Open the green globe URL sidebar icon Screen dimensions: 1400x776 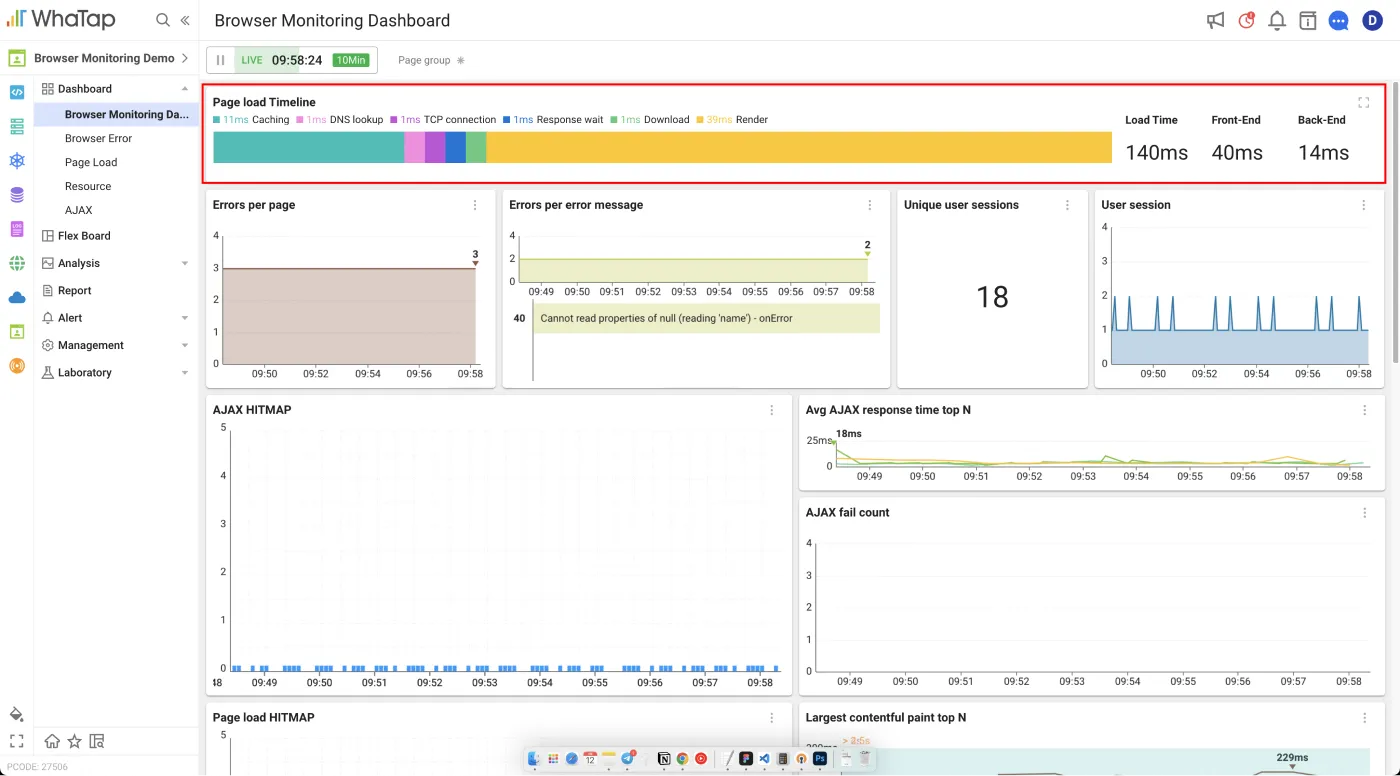(16, 263)
